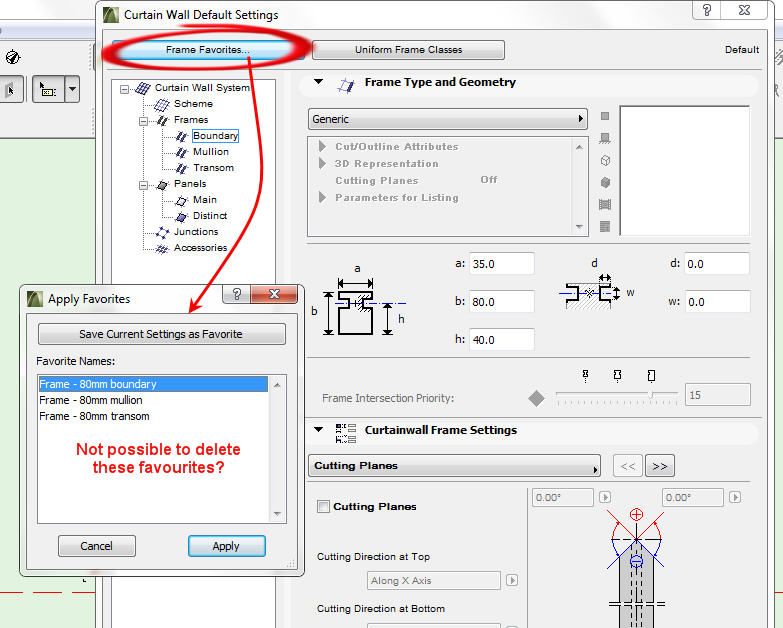Collapse Curtainwall Frame Settings section
Screen dimensions: 783x628
point(319,429)
